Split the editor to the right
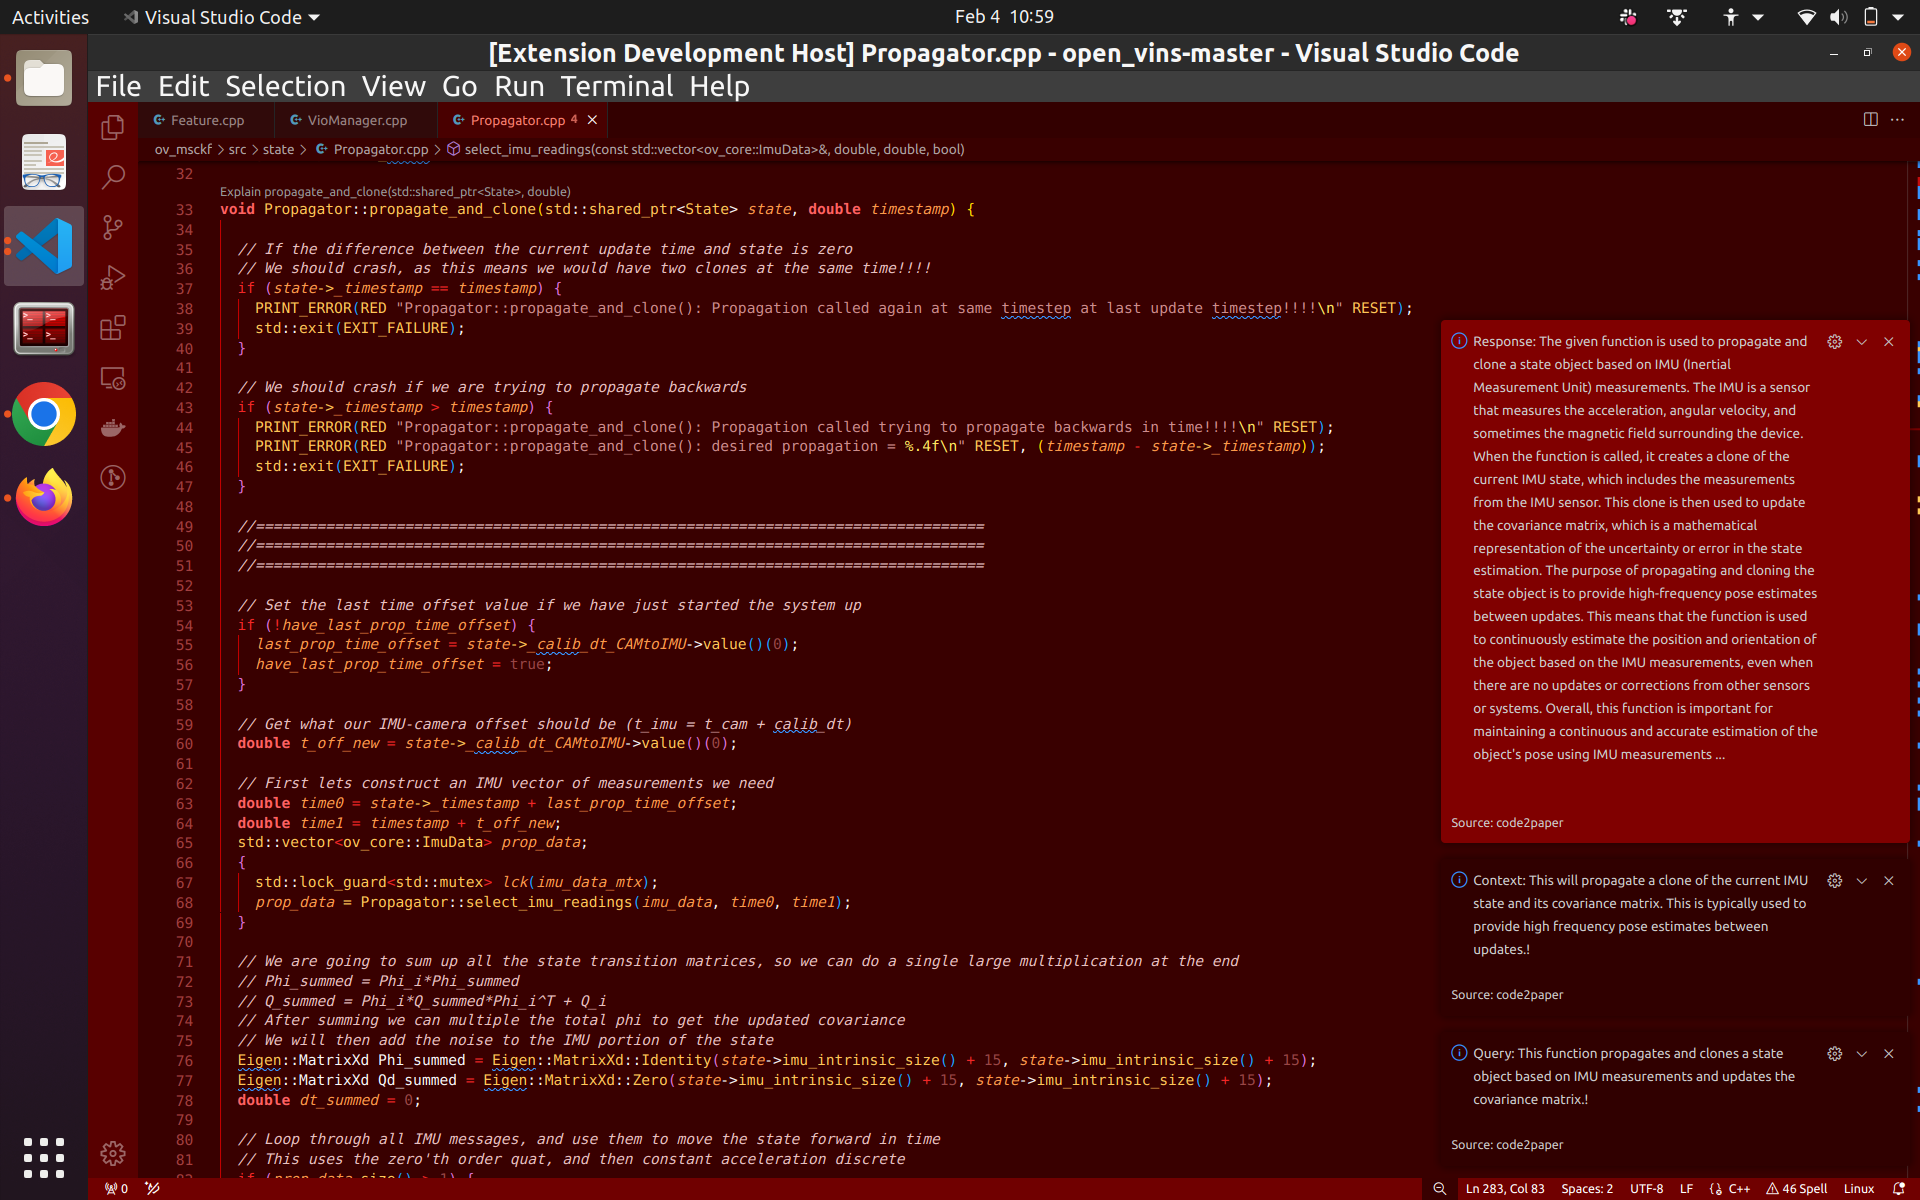 point(1870,120)
